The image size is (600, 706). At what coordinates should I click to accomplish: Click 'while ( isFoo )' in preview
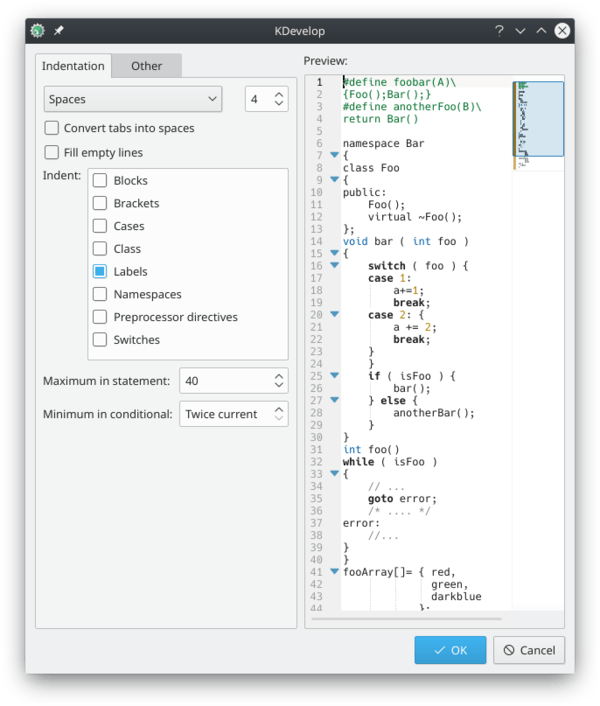(x=390, y=462)
